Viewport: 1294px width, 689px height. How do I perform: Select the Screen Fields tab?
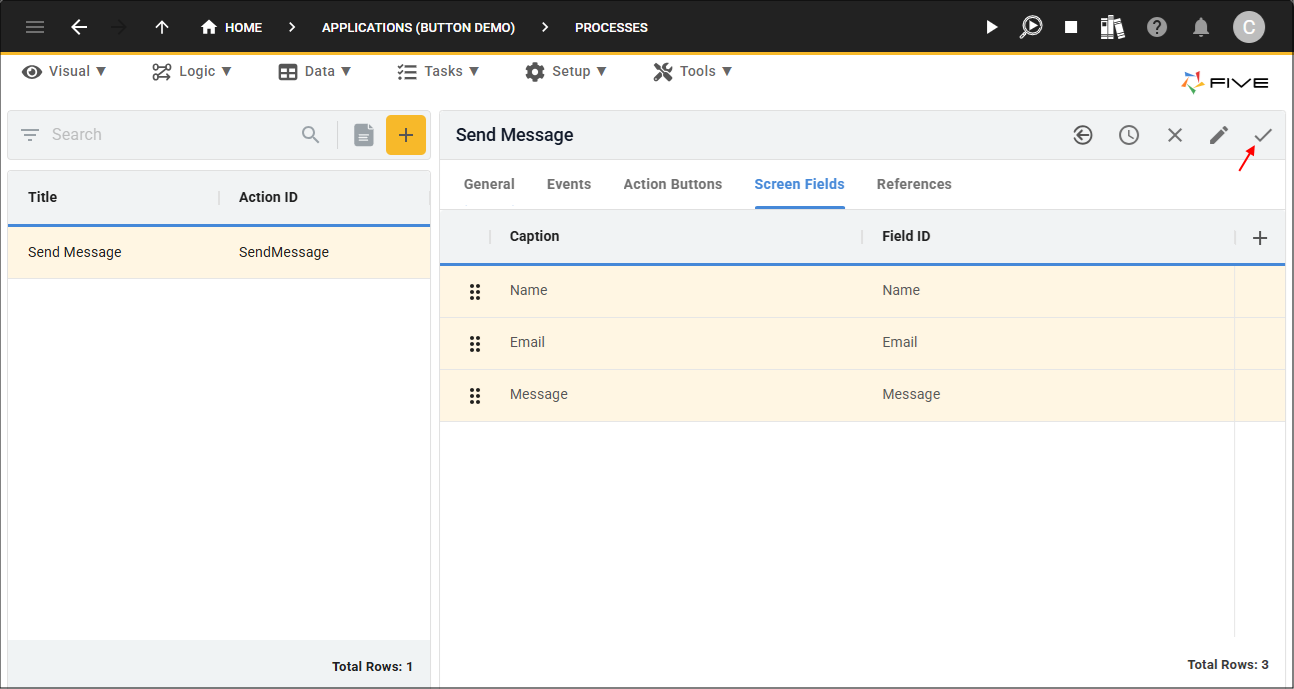point(800,184)
